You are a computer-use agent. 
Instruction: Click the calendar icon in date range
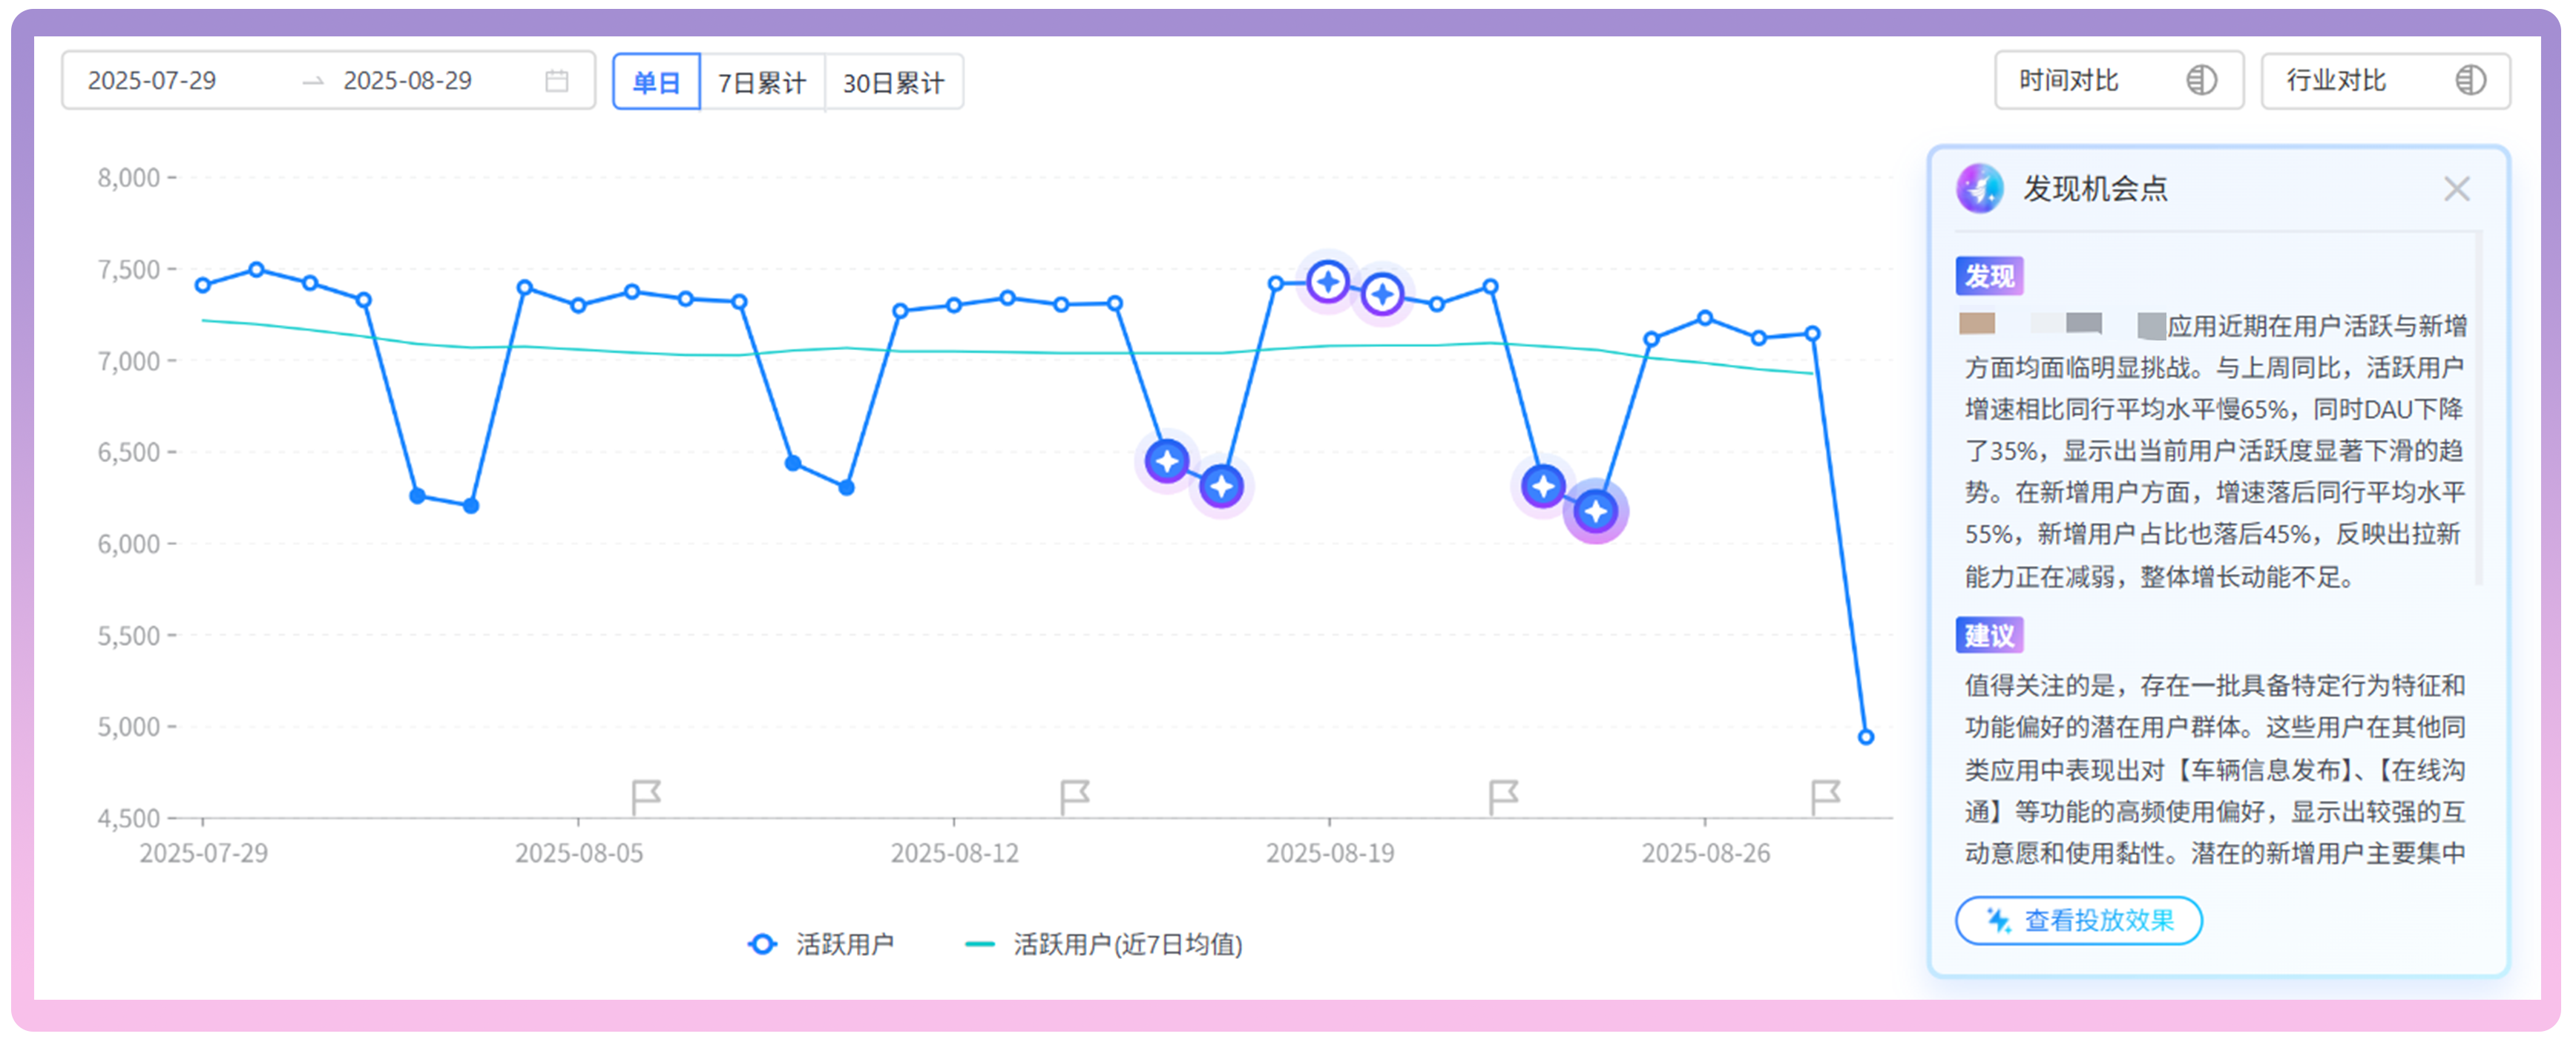[x=557, y=81]
